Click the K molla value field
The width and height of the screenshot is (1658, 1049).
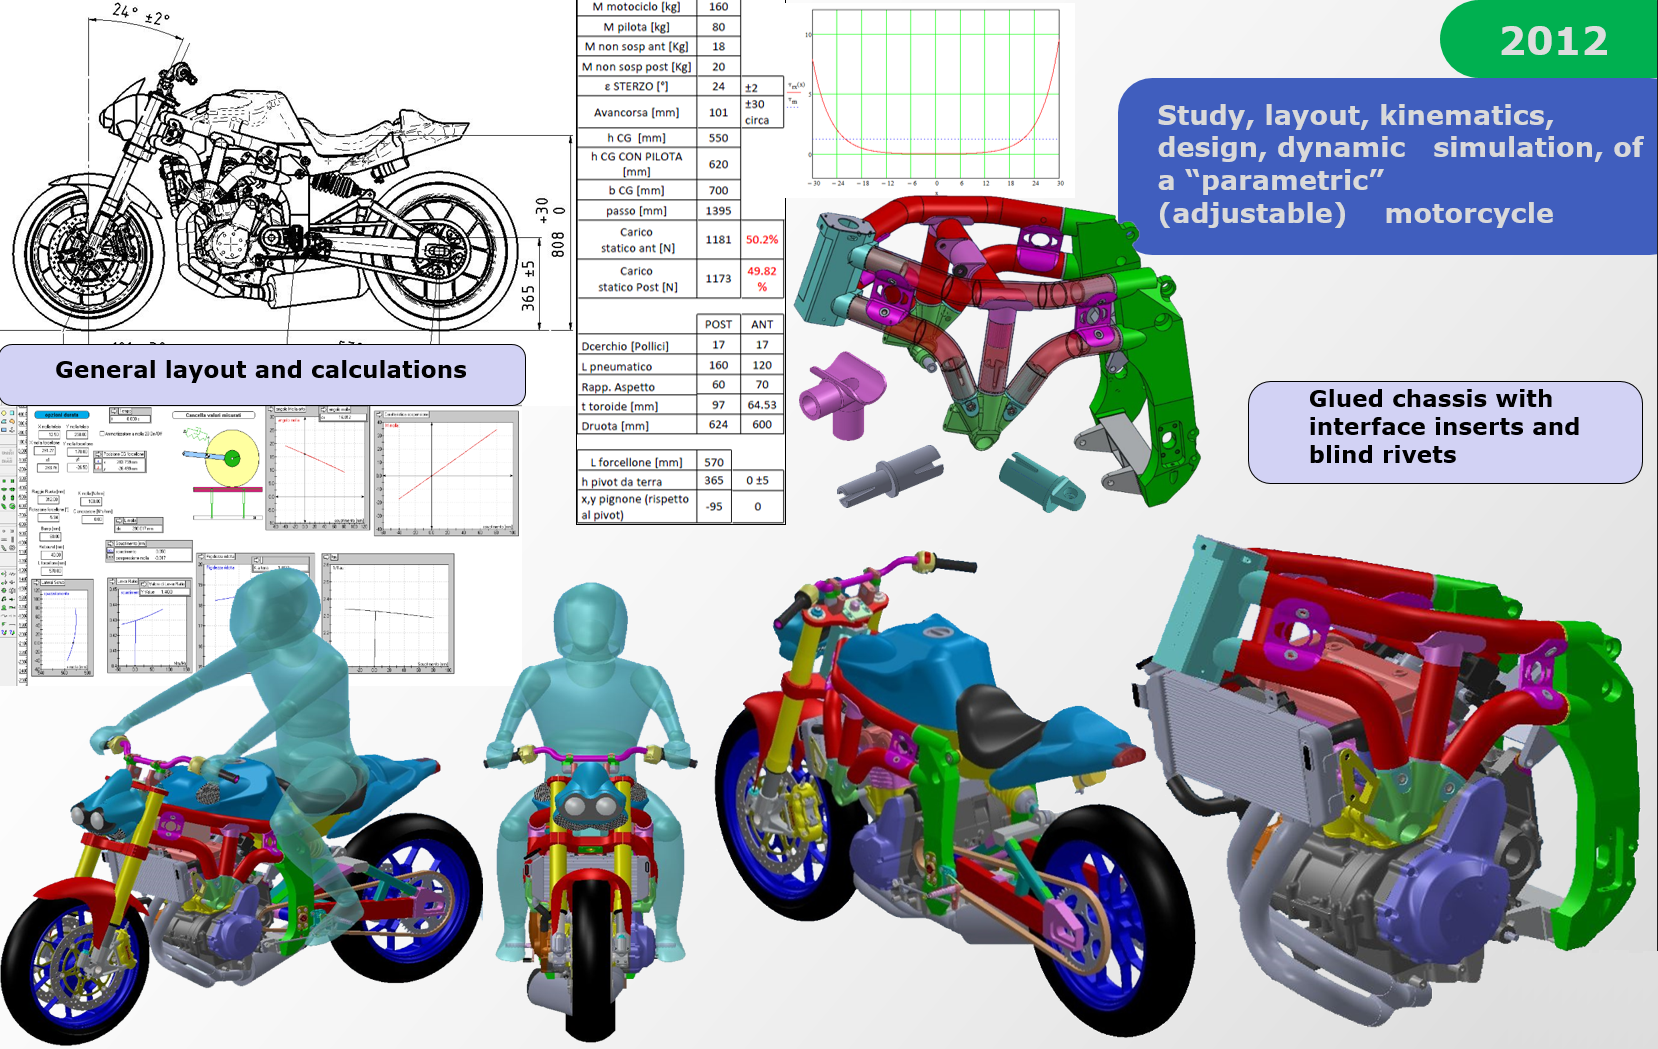91,501
